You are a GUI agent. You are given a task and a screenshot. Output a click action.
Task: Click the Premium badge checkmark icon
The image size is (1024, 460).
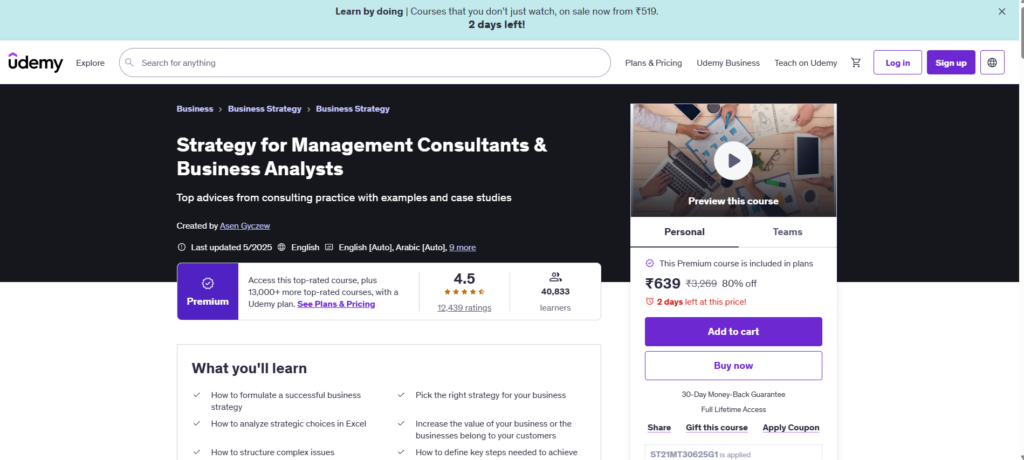tap(208, 284)
